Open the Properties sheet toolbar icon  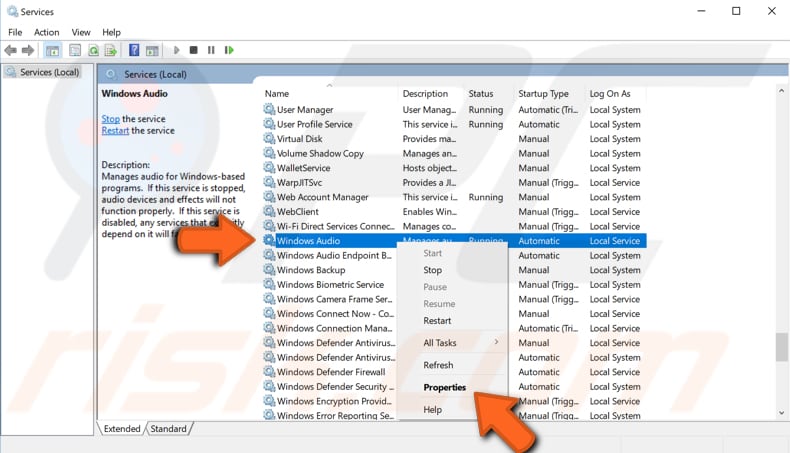75,50
